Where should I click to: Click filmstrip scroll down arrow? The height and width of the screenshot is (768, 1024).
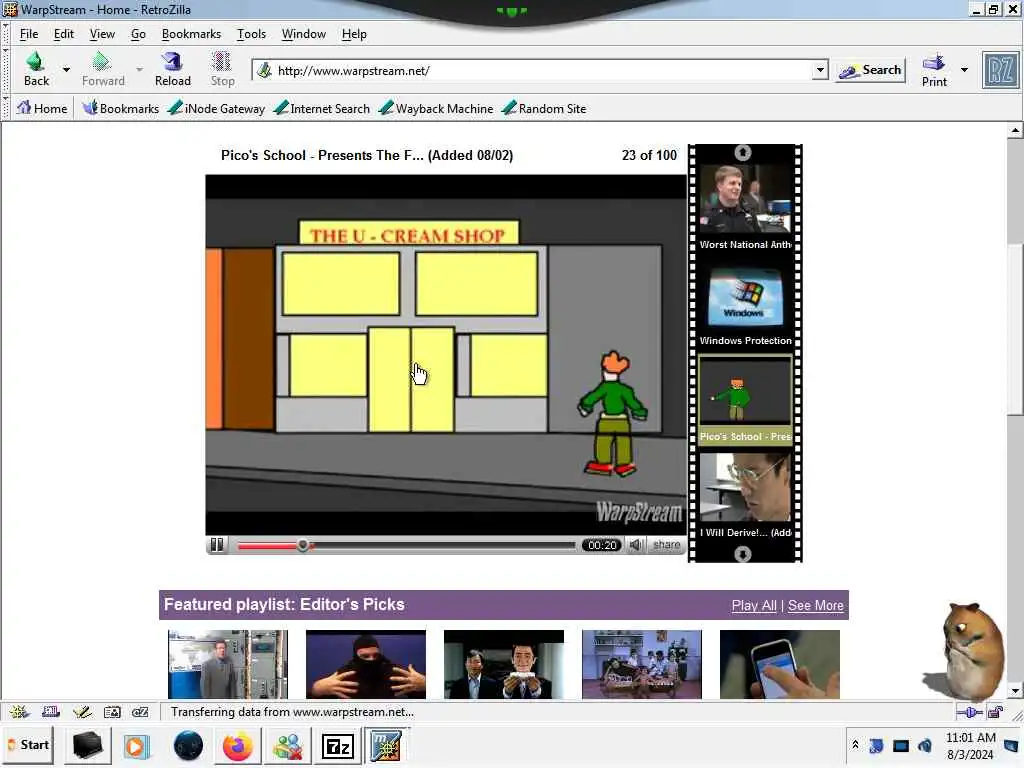coord(743,554)
